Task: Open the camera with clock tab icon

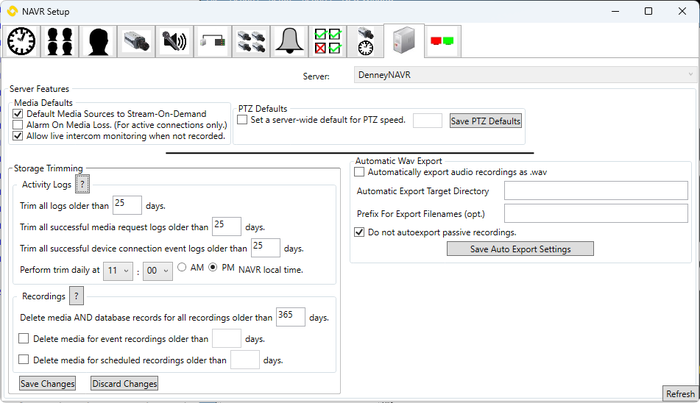Action: [x=364, y=41]
